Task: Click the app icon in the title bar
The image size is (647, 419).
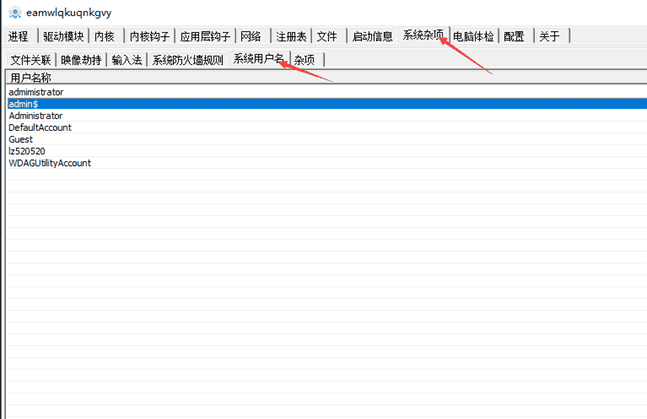Action: point(14,12)
